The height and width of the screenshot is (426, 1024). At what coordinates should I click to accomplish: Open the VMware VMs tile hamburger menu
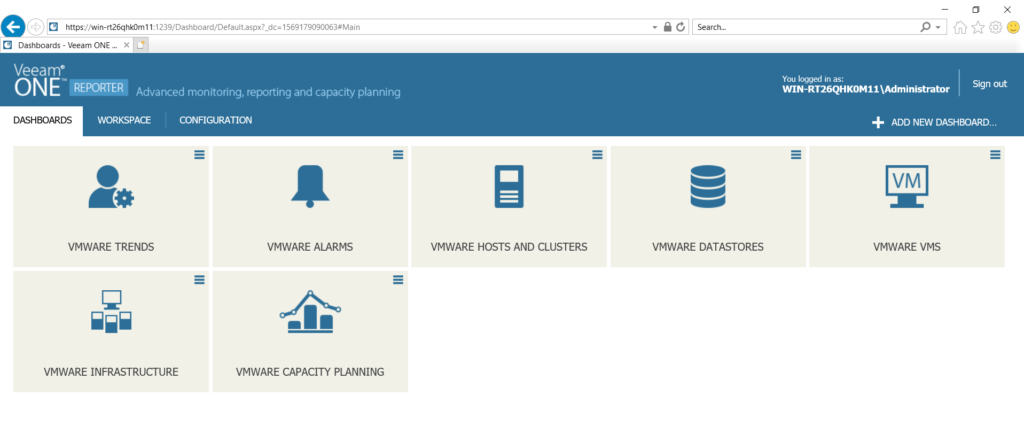(x=995, y=154)
